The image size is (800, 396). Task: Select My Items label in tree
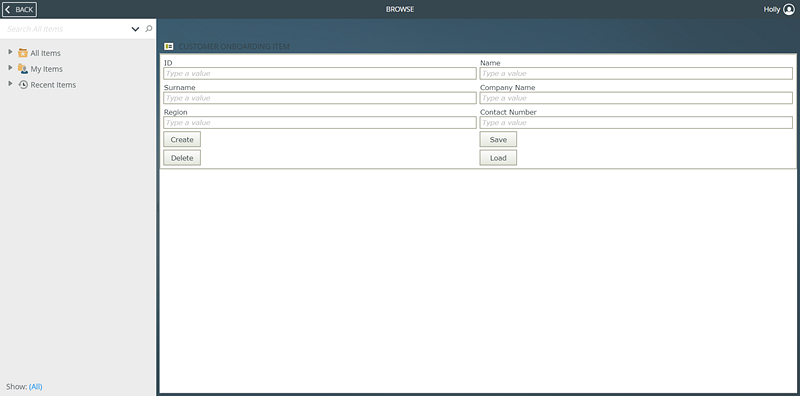coord(46,69)
